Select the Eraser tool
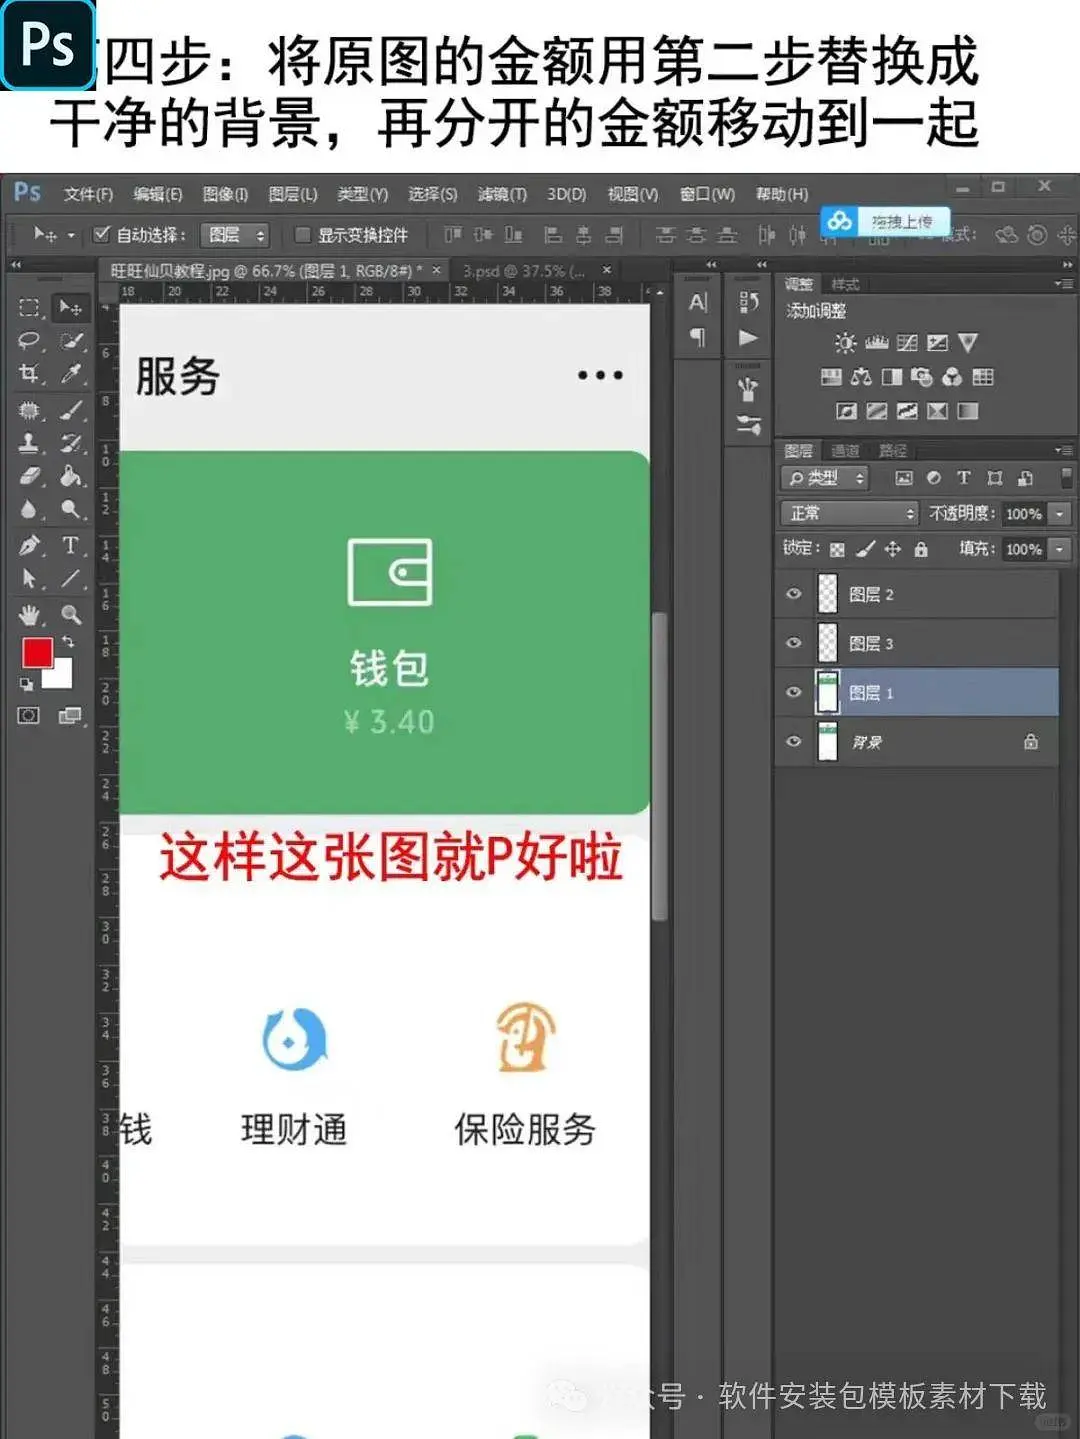This screenshot has height=1439, width=1080. (x=29, y=475)
